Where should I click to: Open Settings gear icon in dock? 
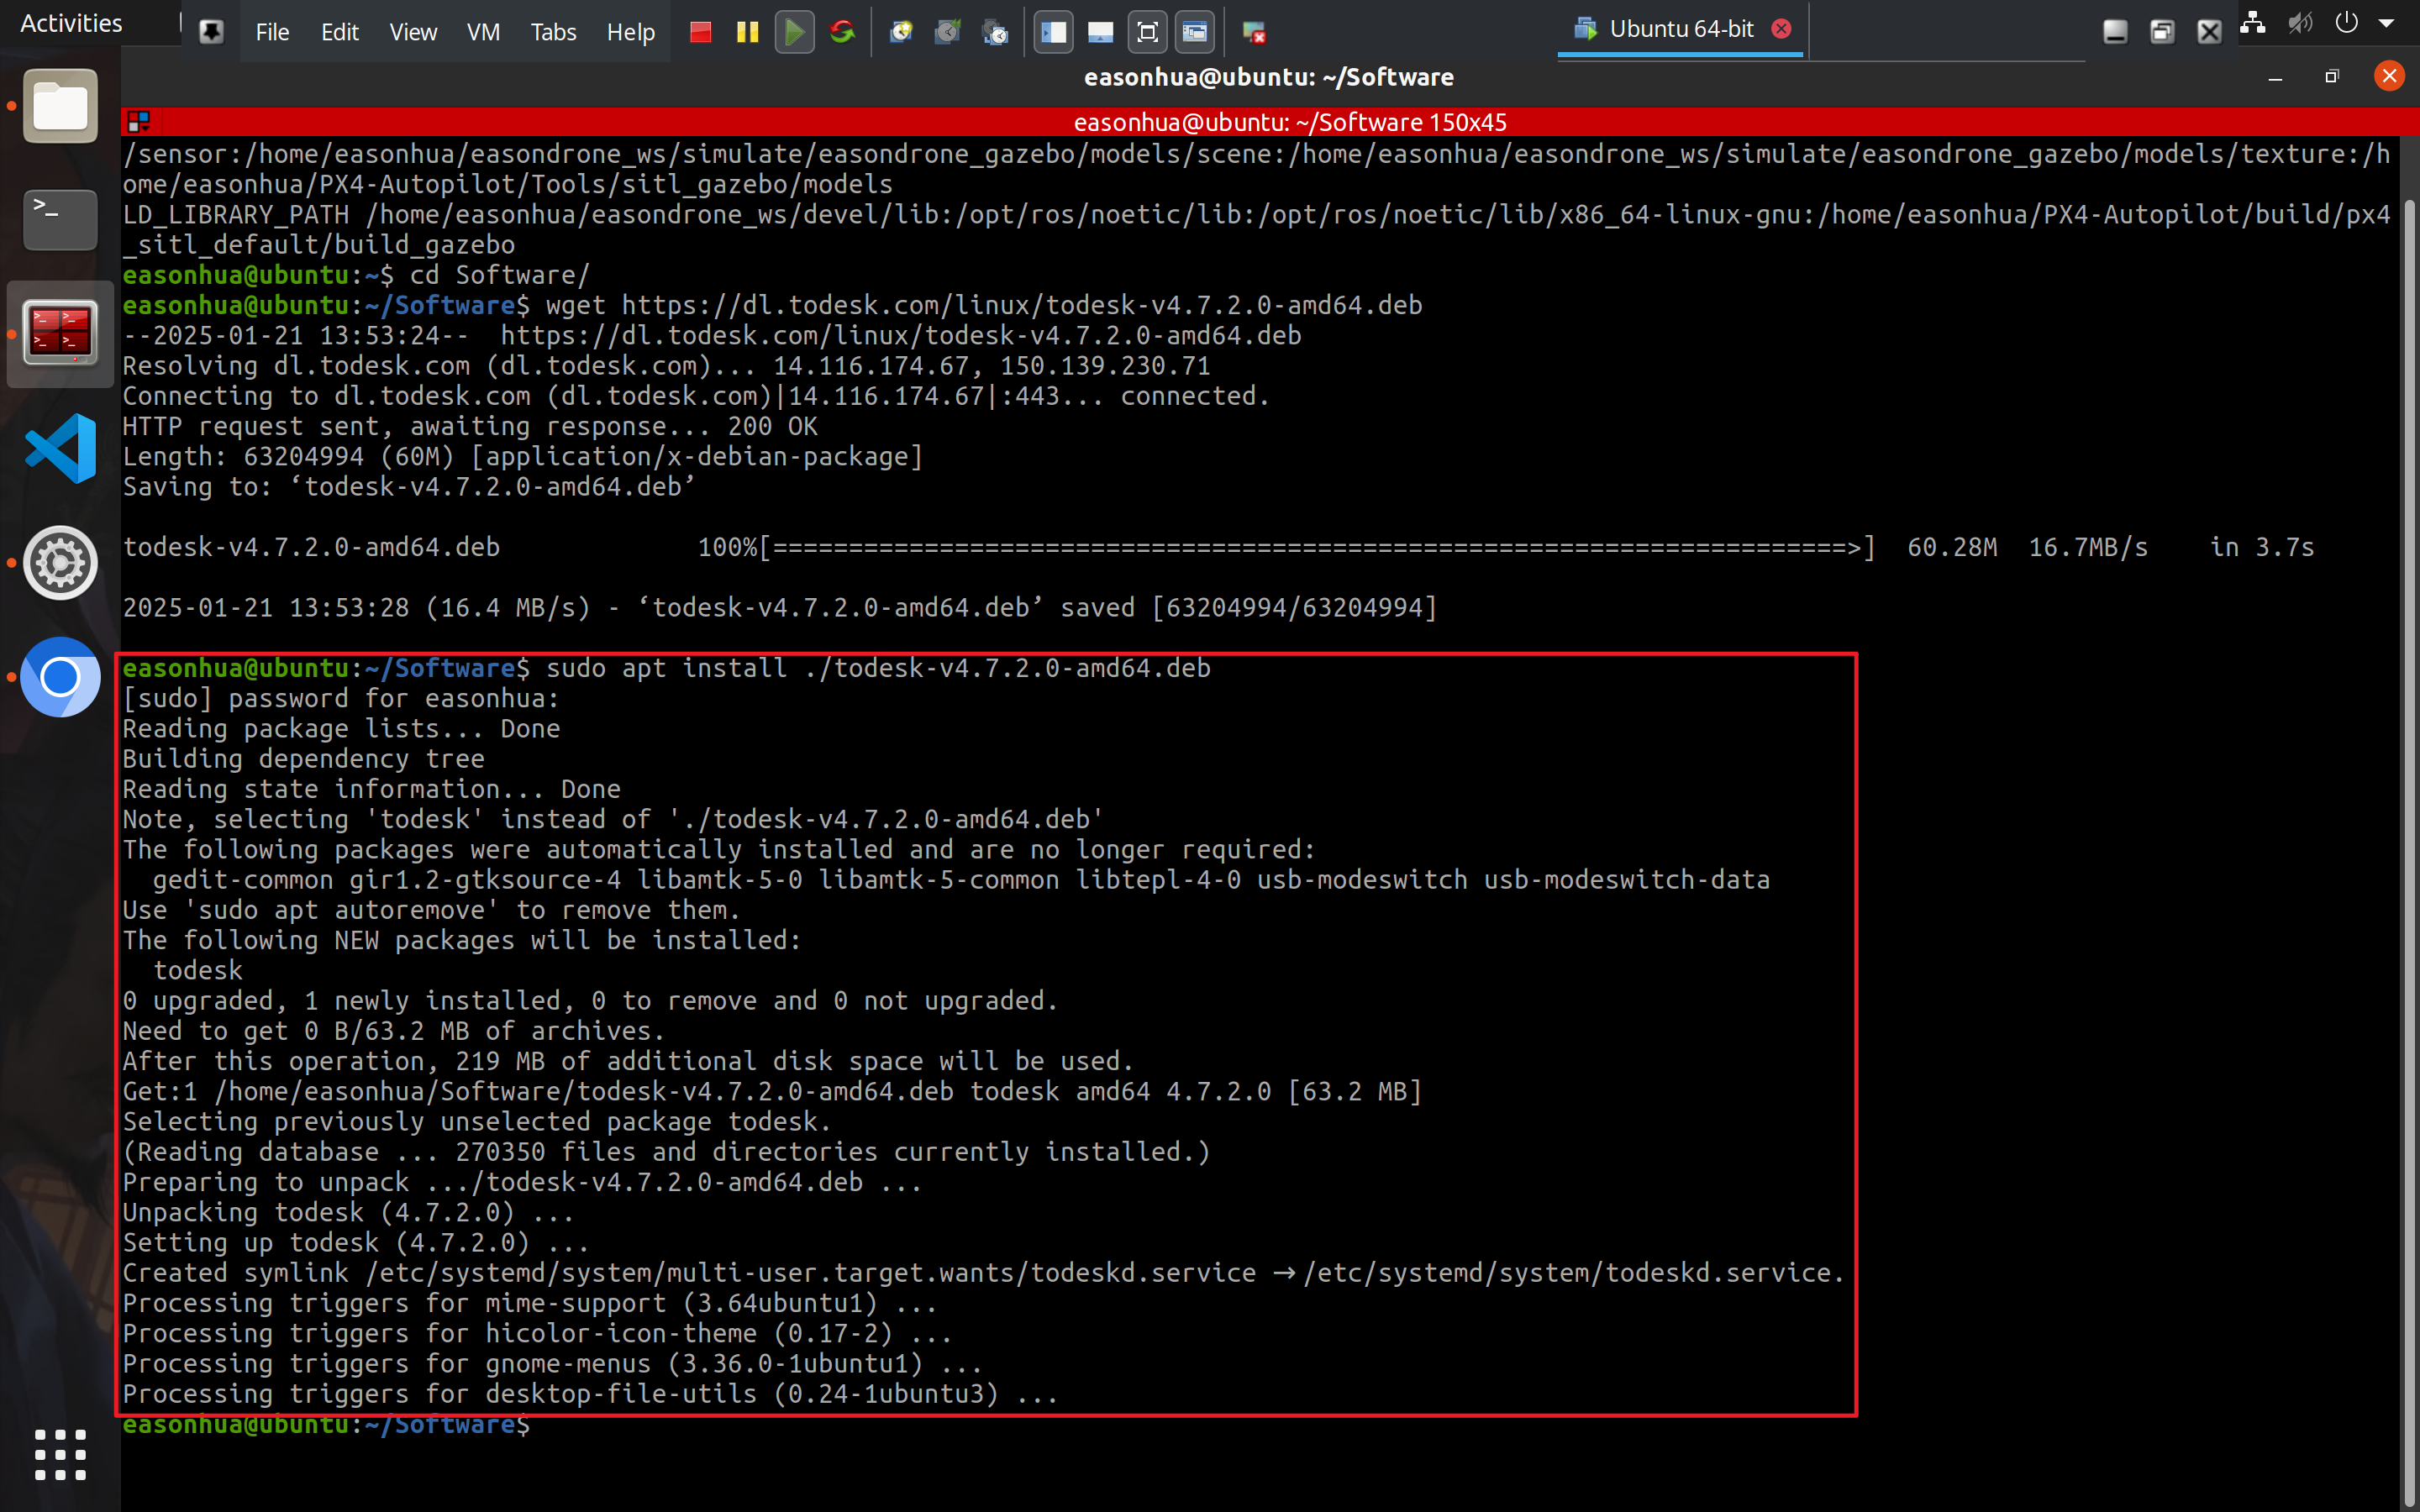[60, 562]
